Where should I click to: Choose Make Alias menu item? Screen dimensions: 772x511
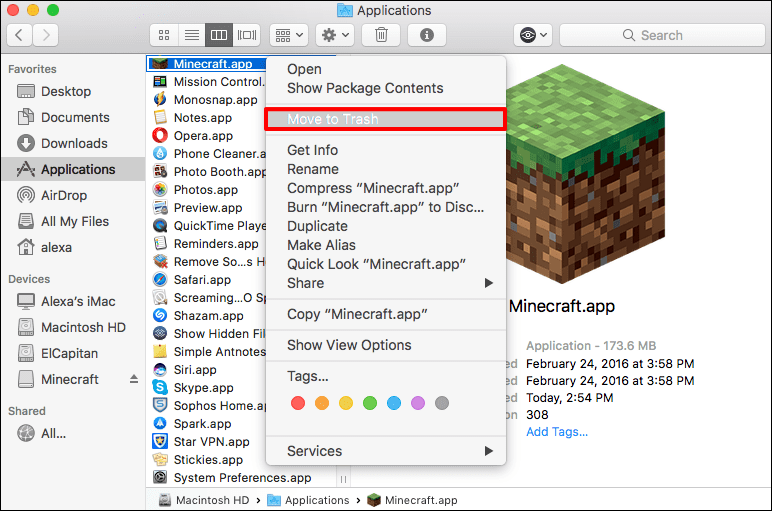point(386,245)
